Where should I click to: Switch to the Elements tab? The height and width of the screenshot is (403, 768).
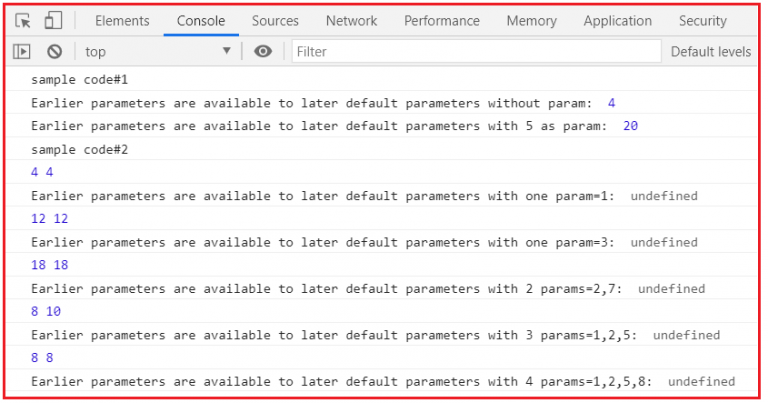pos(122,21)
